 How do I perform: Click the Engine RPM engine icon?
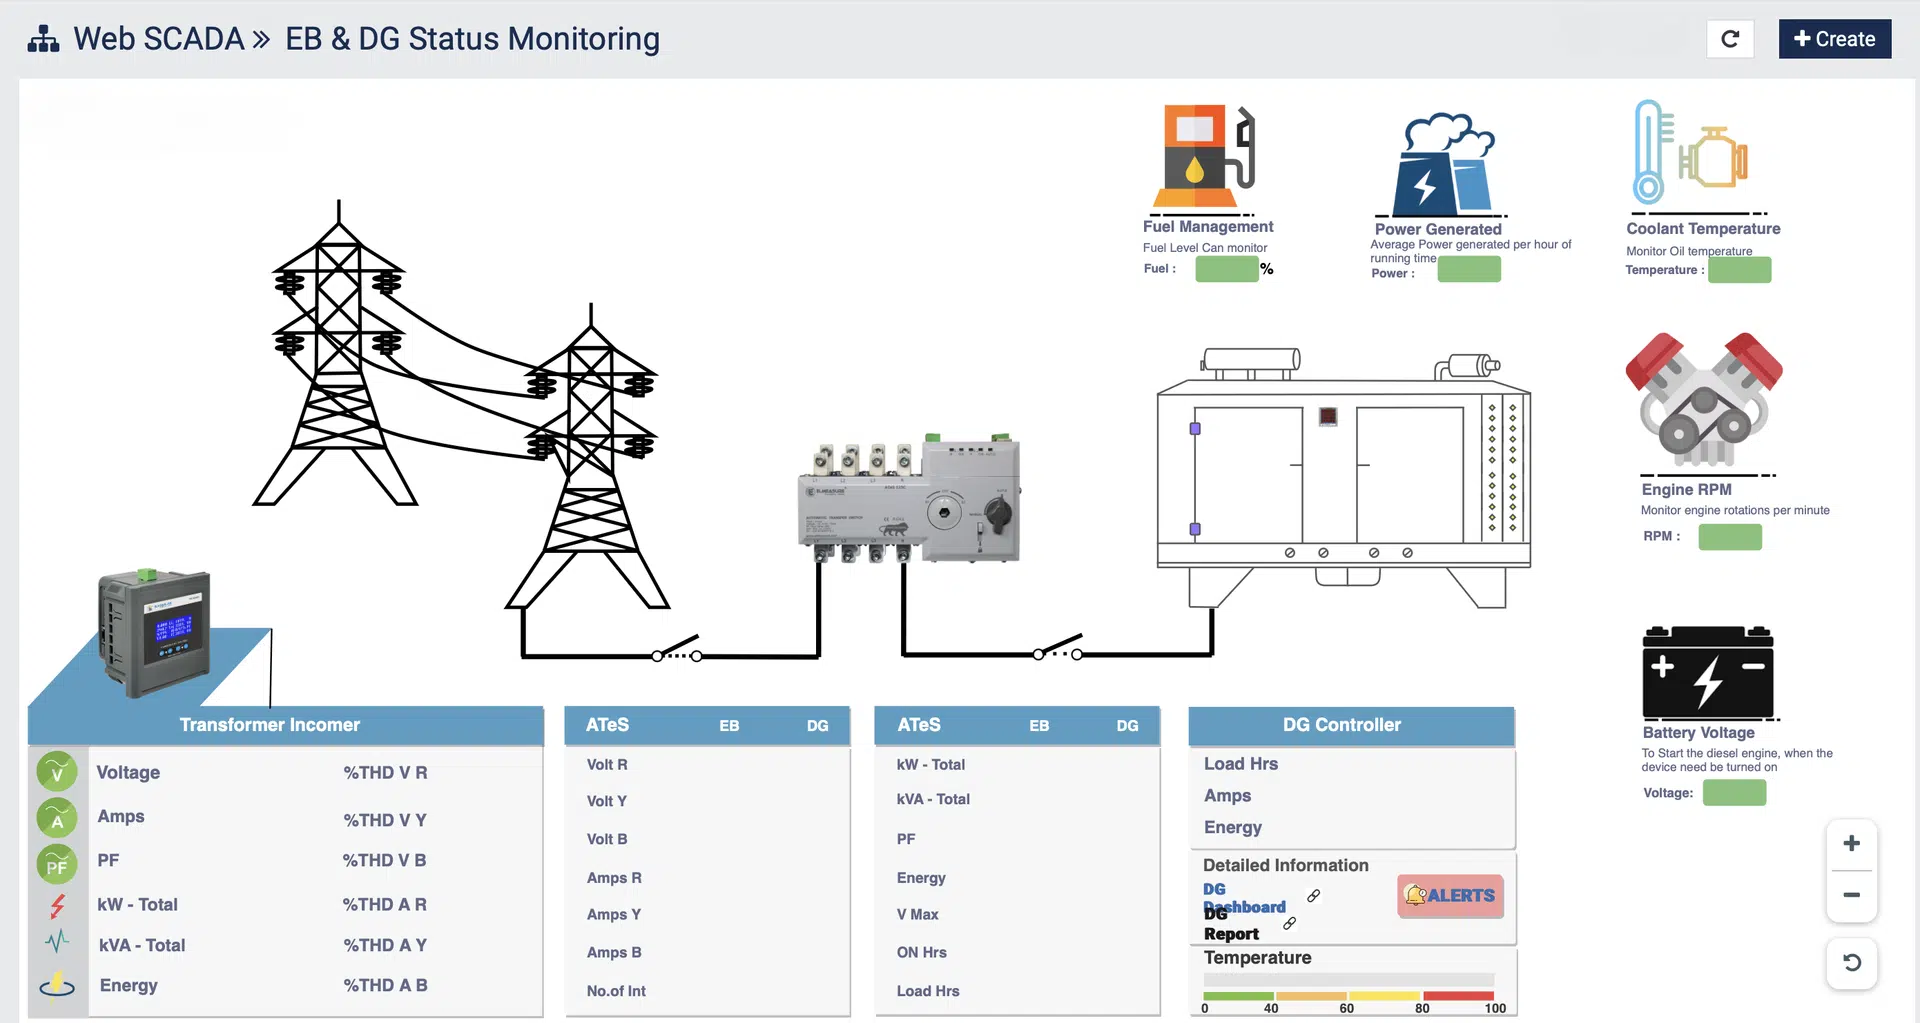coord(1704,400)
